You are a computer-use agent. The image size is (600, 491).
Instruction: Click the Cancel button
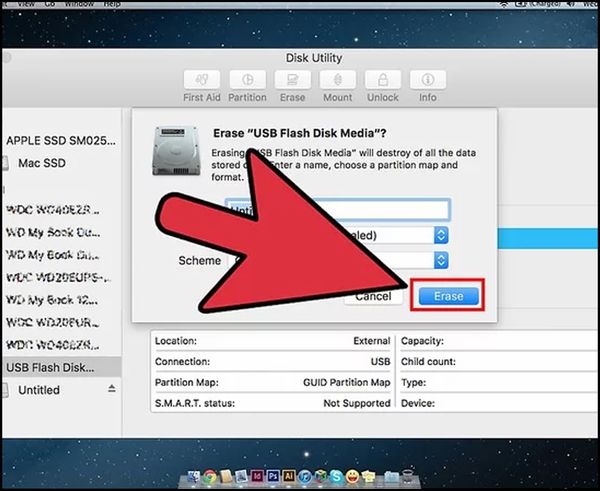click(372, 297)
